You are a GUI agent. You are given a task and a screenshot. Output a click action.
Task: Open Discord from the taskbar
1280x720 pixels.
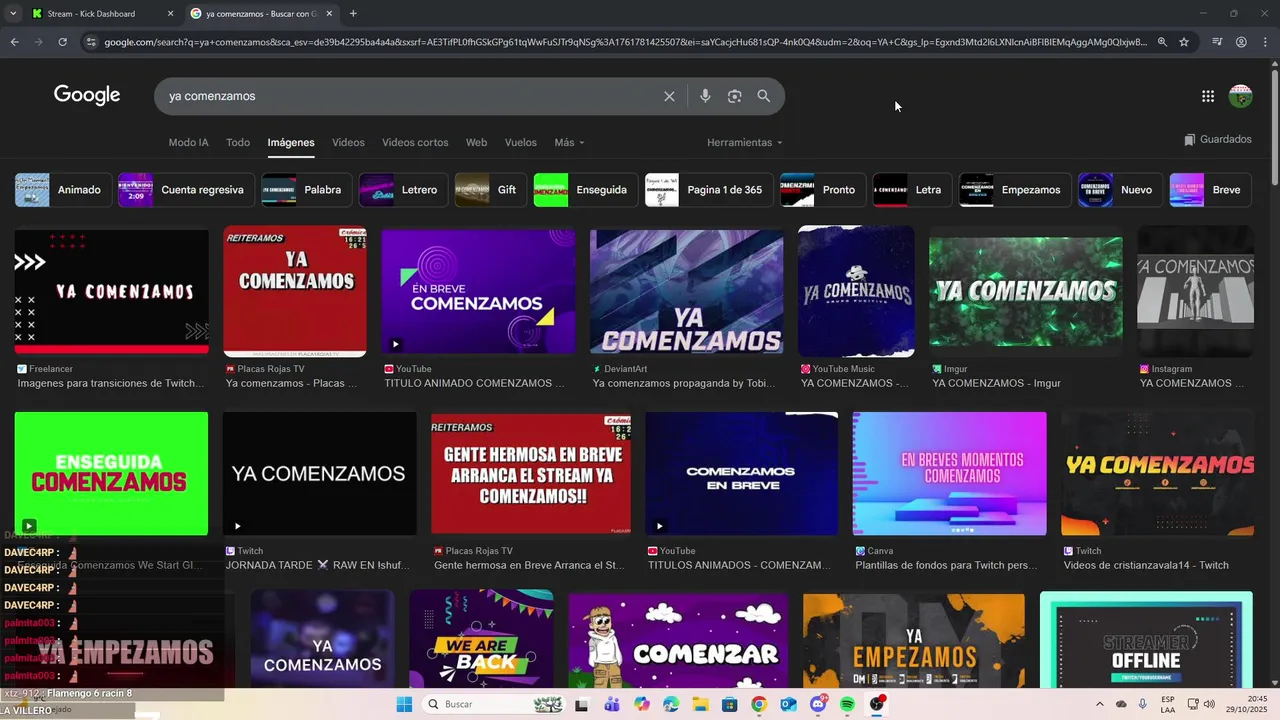818,704
